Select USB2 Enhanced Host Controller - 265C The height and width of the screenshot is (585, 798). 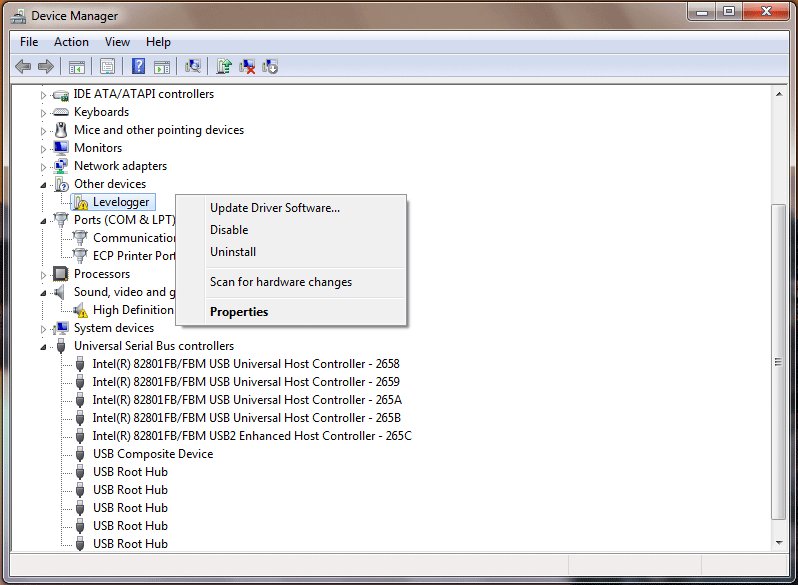pyautogui.click(x=252, y=436)
